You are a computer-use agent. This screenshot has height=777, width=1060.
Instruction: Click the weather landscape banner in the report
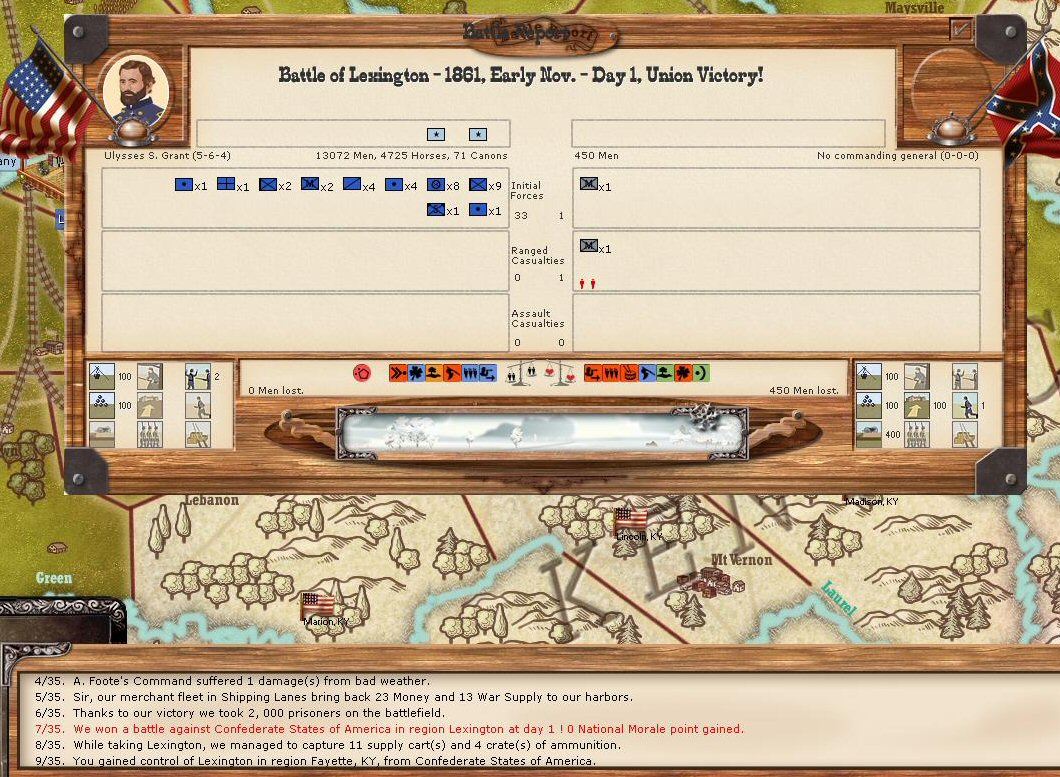[543, 434]
